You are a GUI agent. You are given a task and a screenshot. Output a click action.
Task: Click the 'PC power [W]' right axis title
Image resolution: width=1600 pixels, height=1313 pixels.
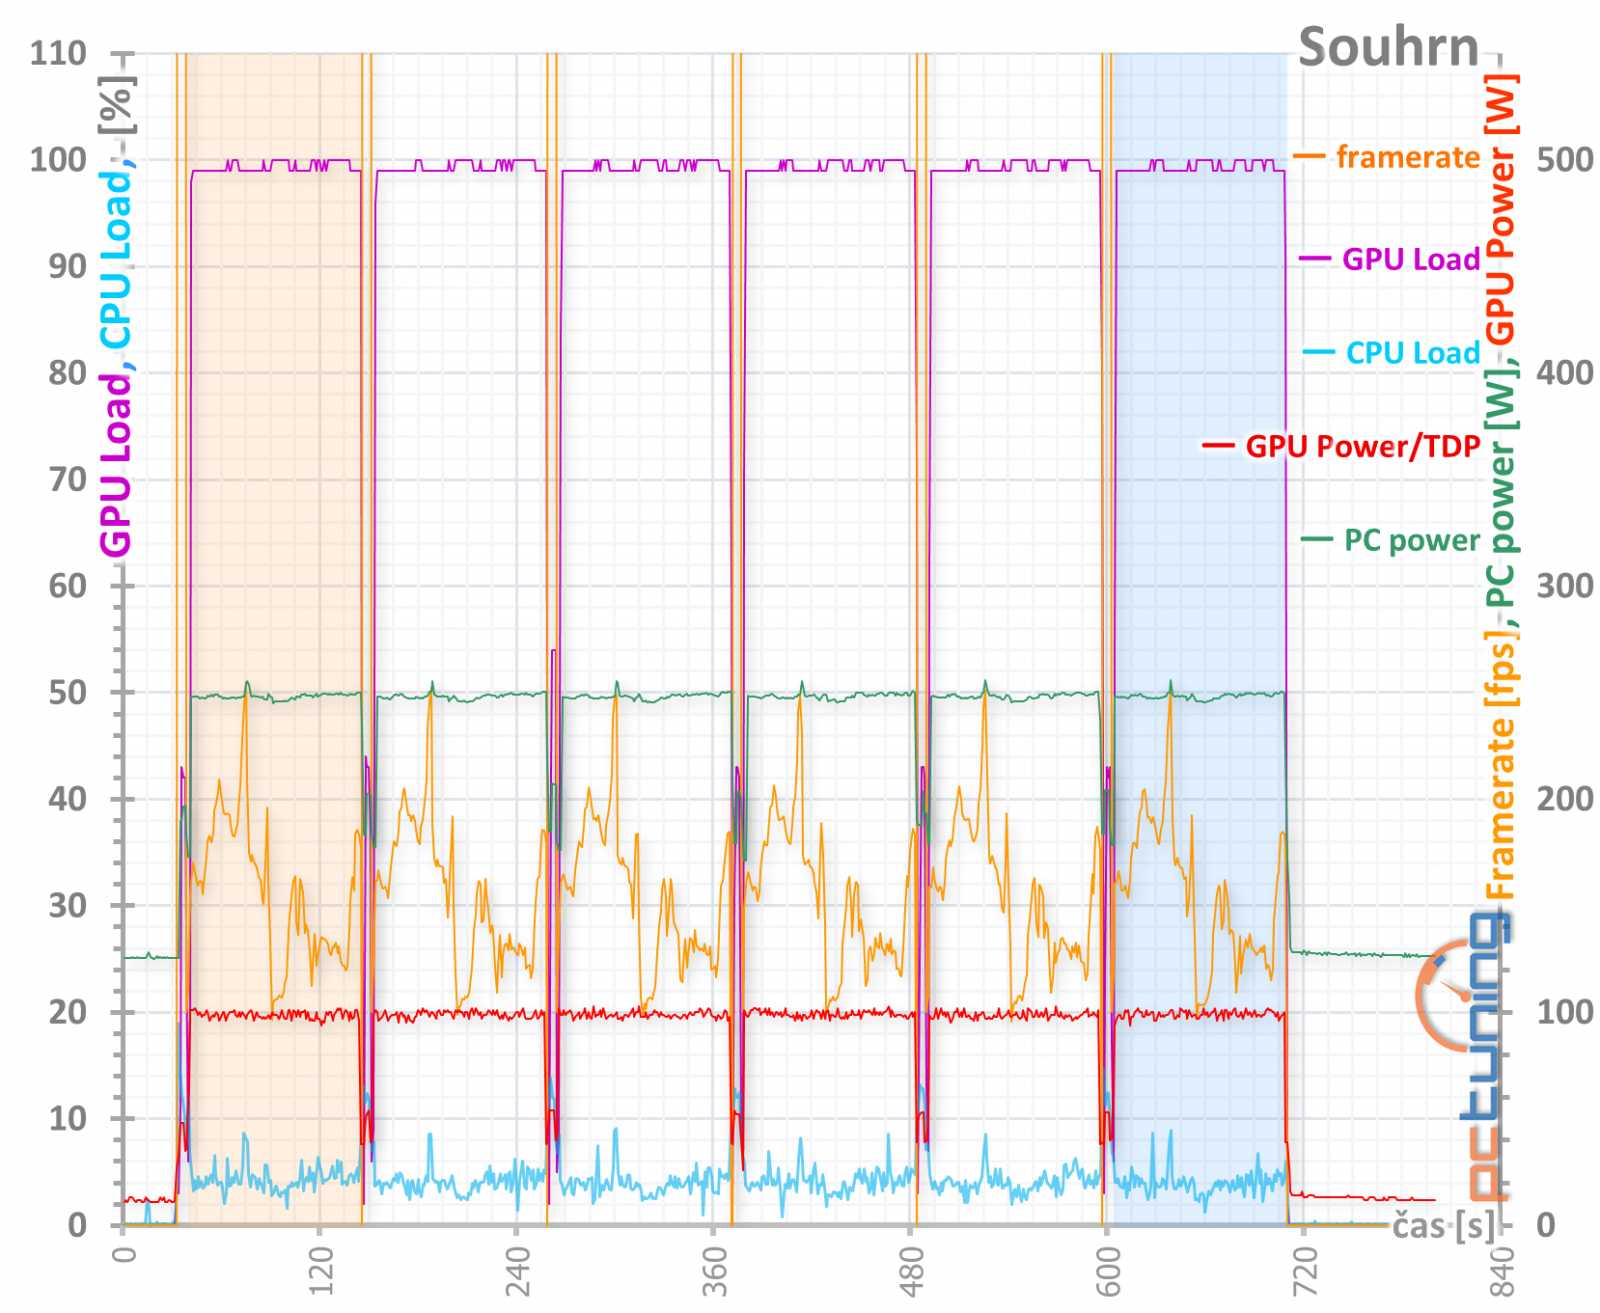(x=1500, y=486)
